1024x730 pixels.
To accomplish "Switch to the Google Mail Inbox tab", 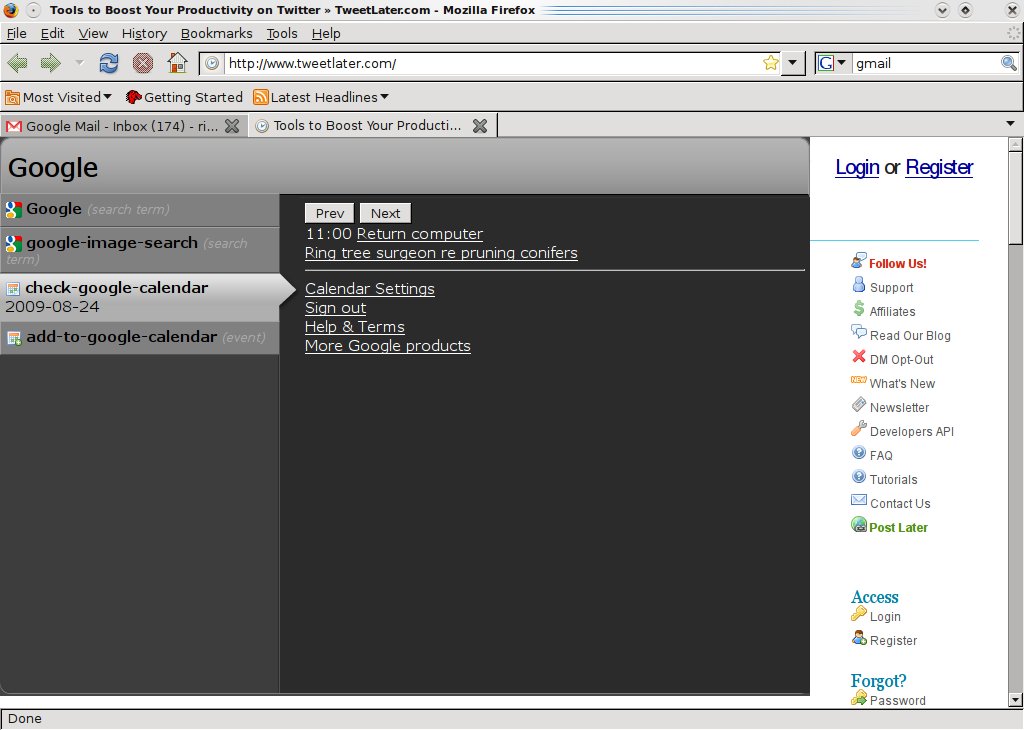I will 124,126.
